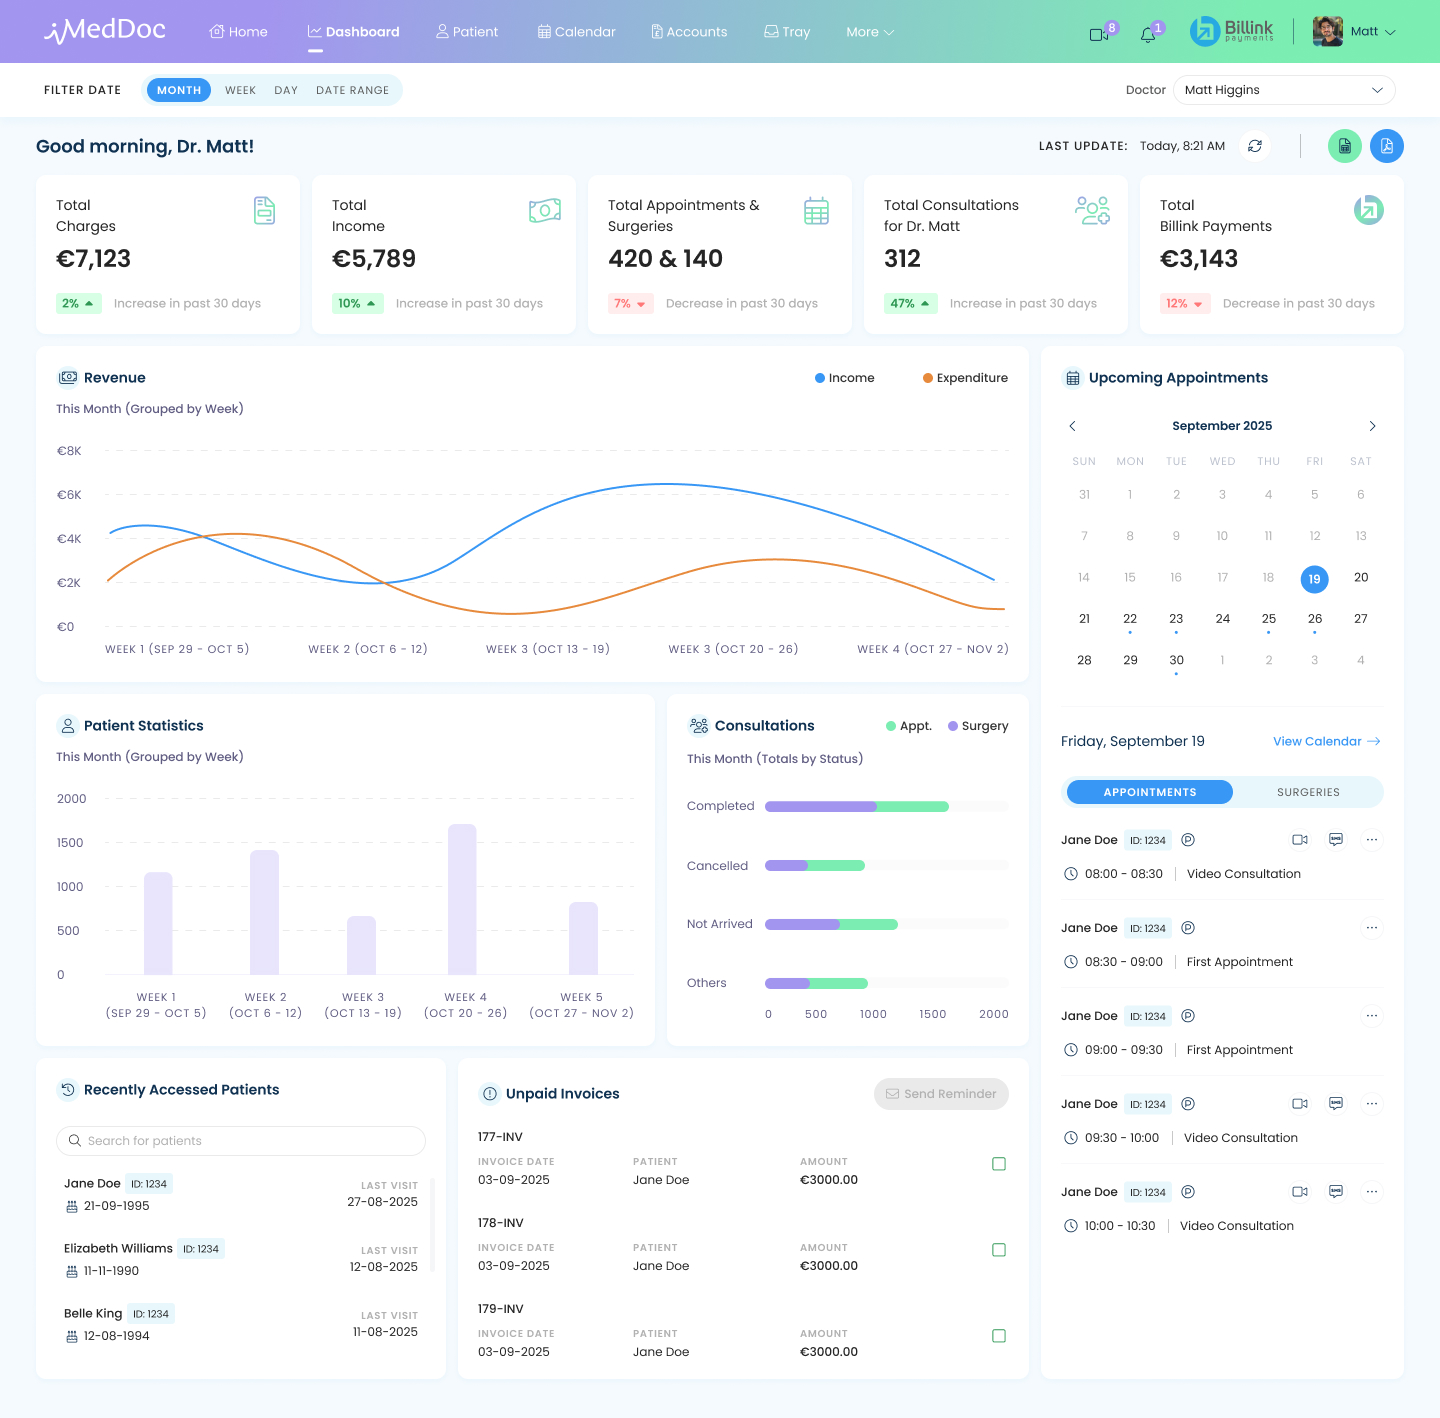Screen dimensions: 1440x1418
Task: Select September 30 in the calendar
Action: [1176, 661]
